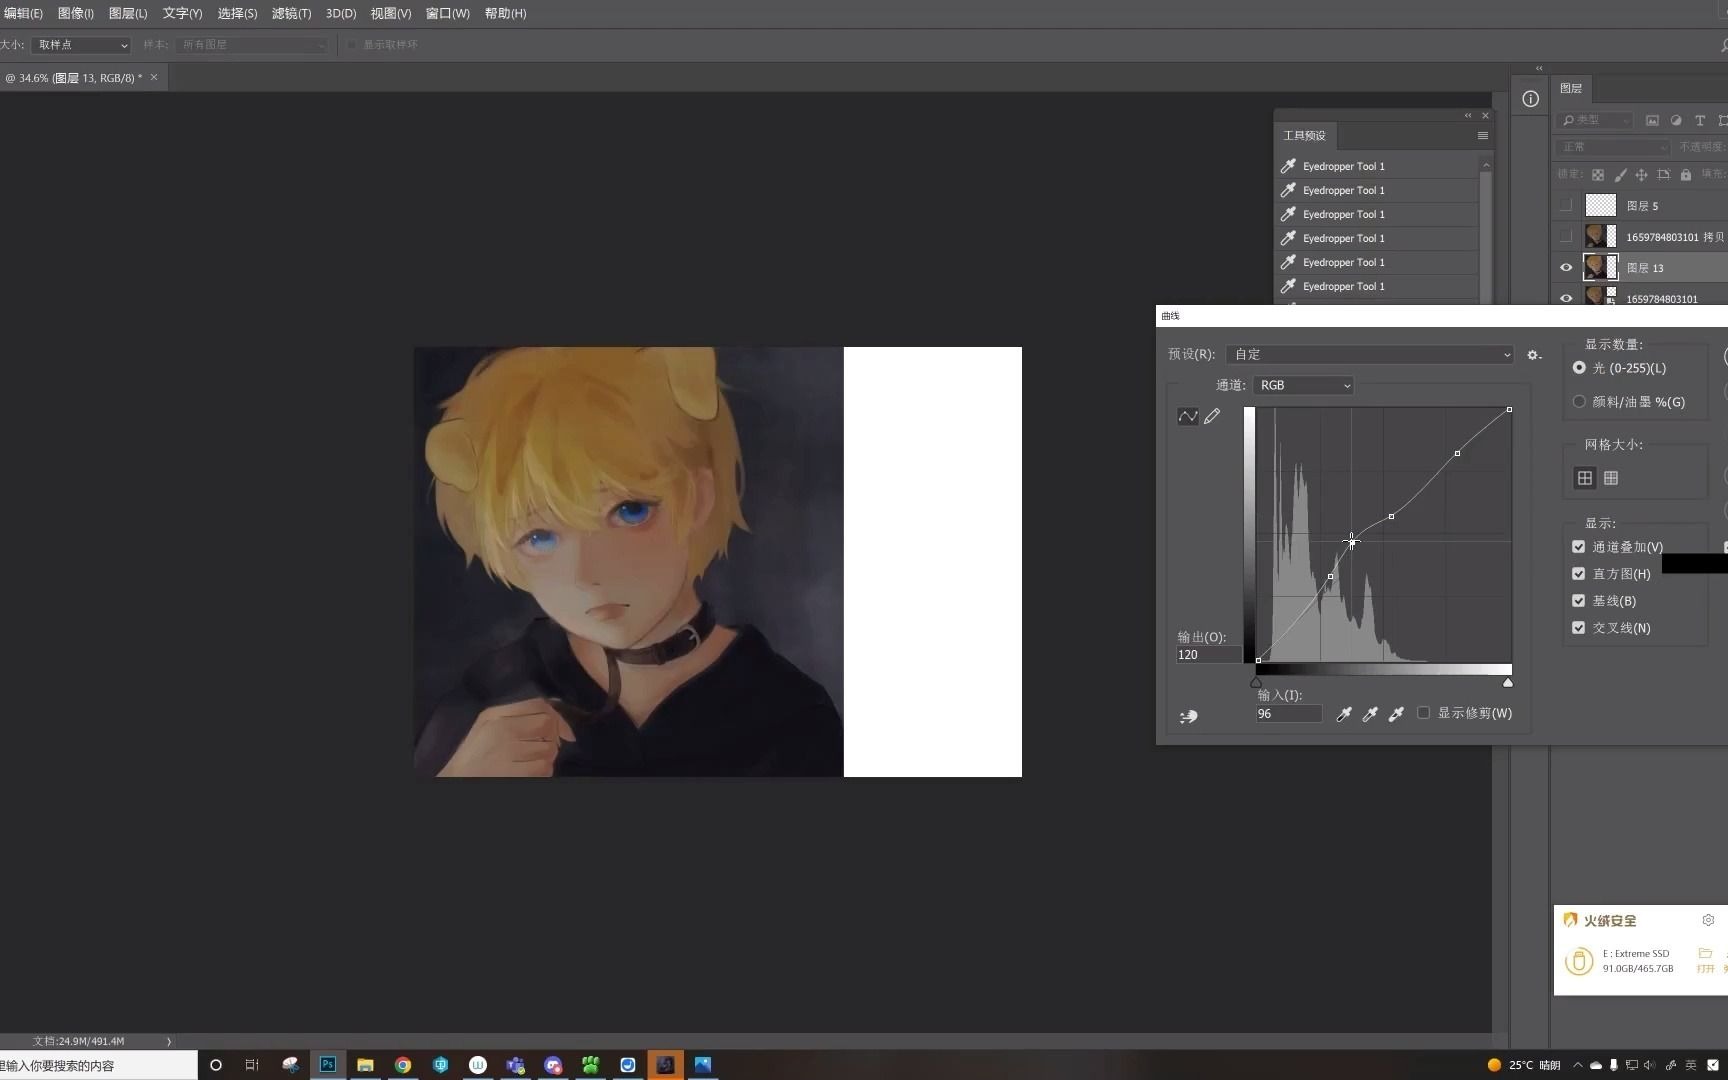Show the 图层 5 layer visibility box
1728x1080 pixels.
[1566, 206]
